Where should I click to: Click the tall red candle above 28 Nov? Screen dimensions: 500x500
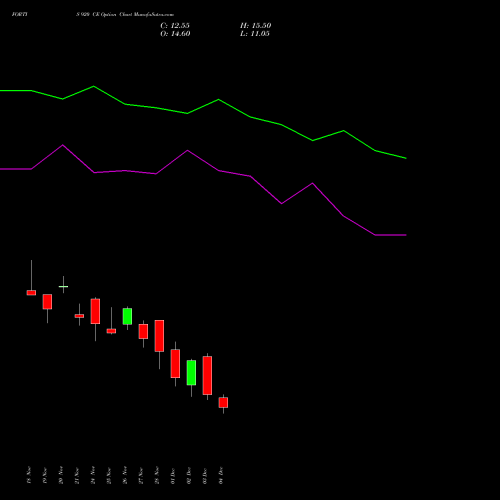[159, 336]
